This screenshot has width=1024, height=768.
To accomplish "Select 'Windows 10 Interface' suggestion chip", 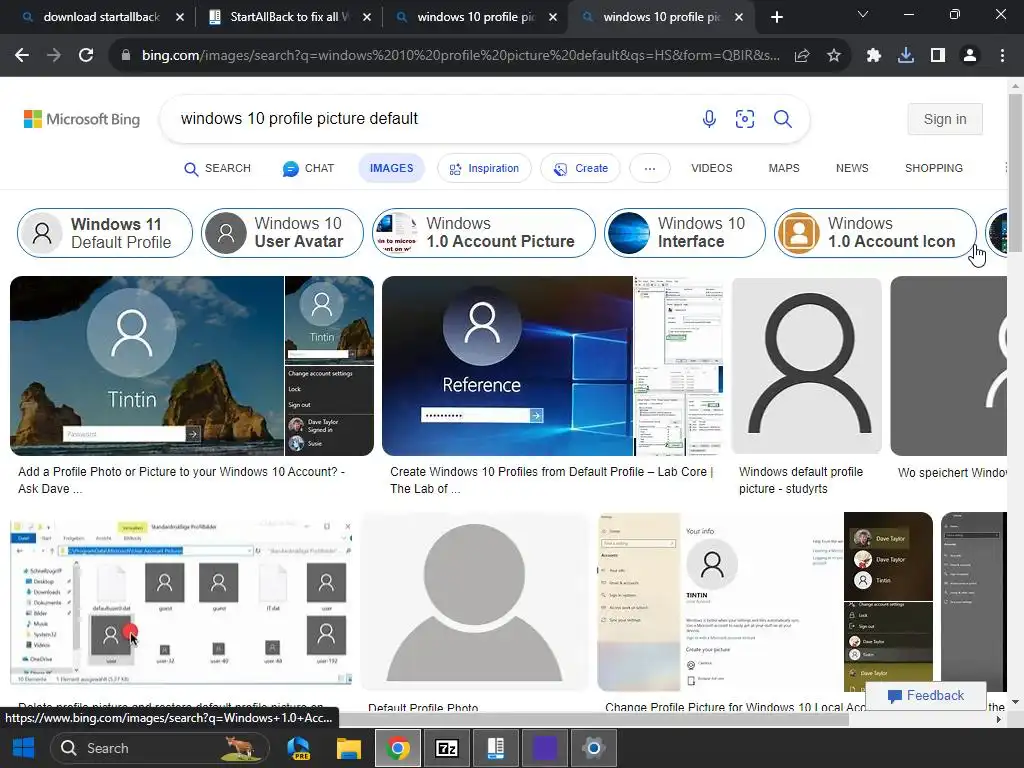I will pyautogui.click(x=684, y=233).
